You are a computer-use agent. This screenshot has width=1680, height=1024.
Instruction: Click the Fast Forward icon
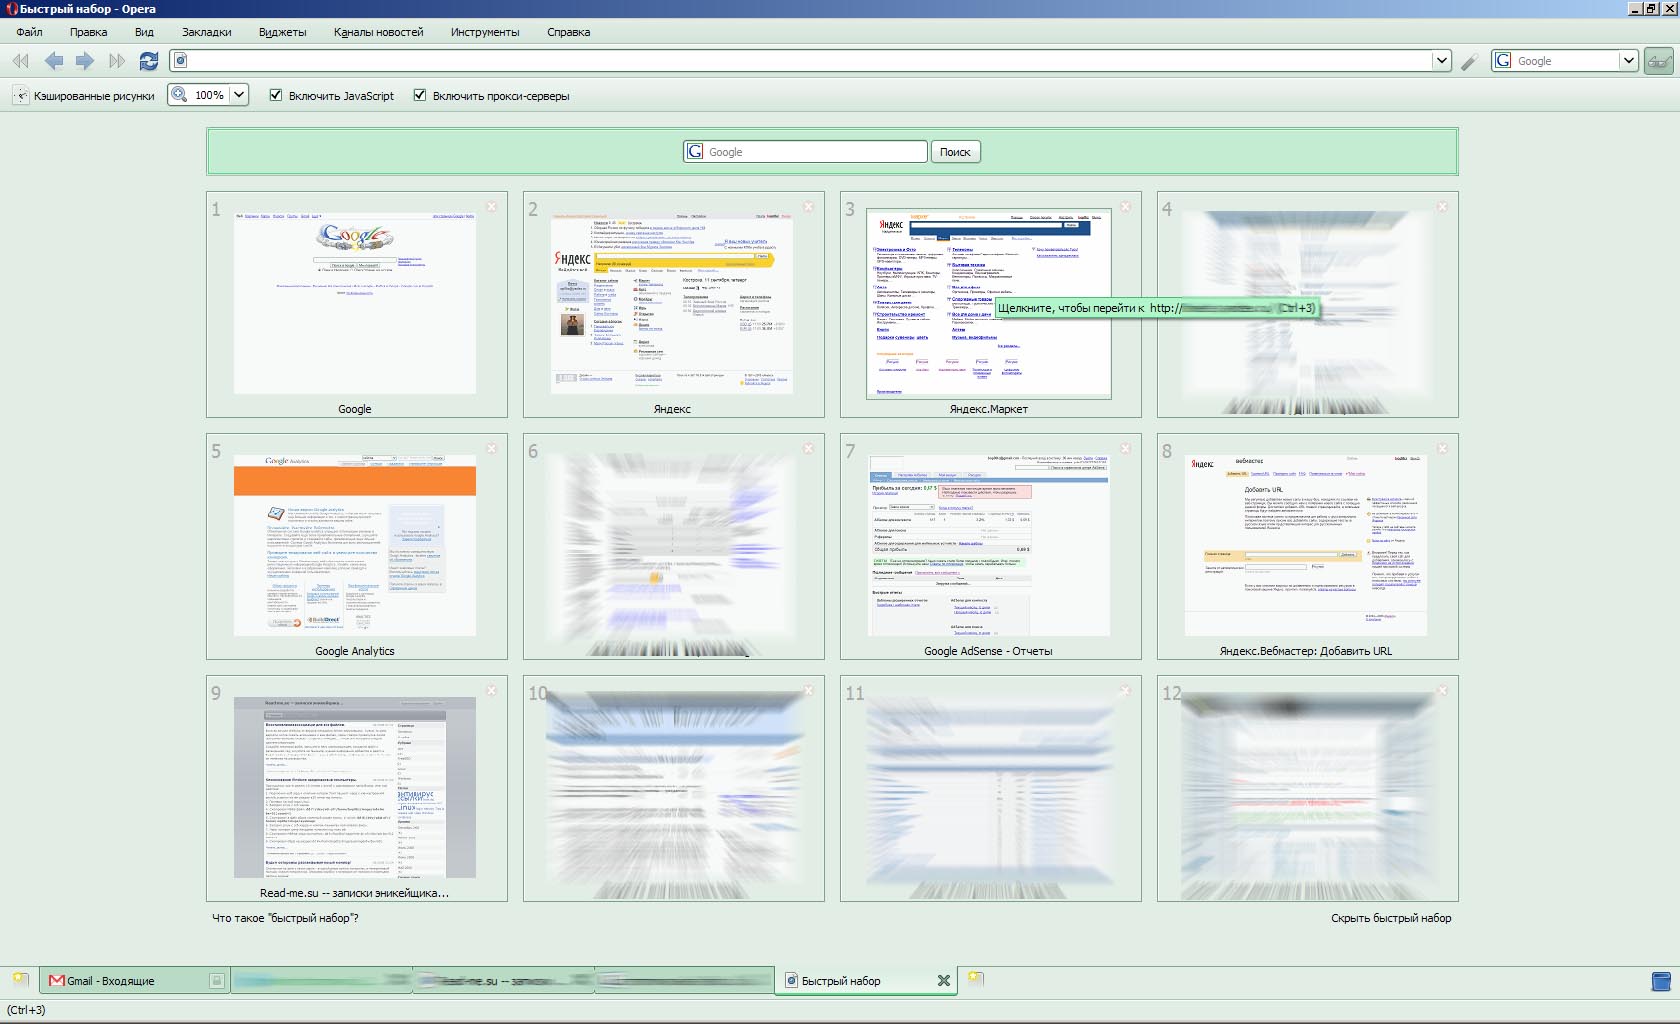coord(117,61)
